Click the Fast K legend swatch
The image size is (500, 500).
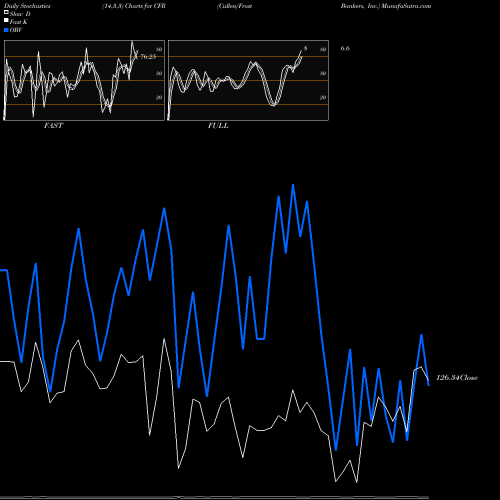pyautogui.click(x=6, y=21)
